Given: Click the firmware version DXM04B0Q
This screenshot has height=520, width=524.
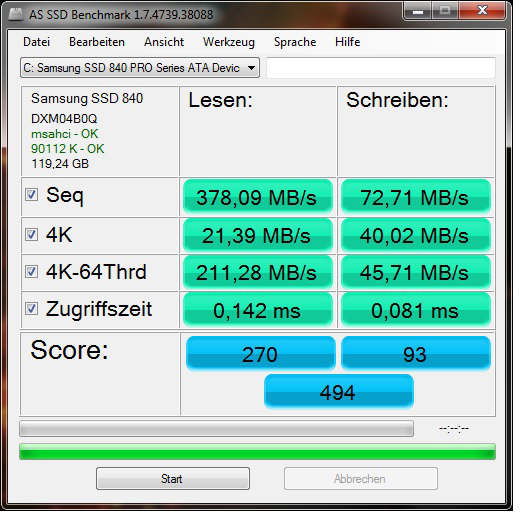Looking at the screenshot, I should 64,119.
